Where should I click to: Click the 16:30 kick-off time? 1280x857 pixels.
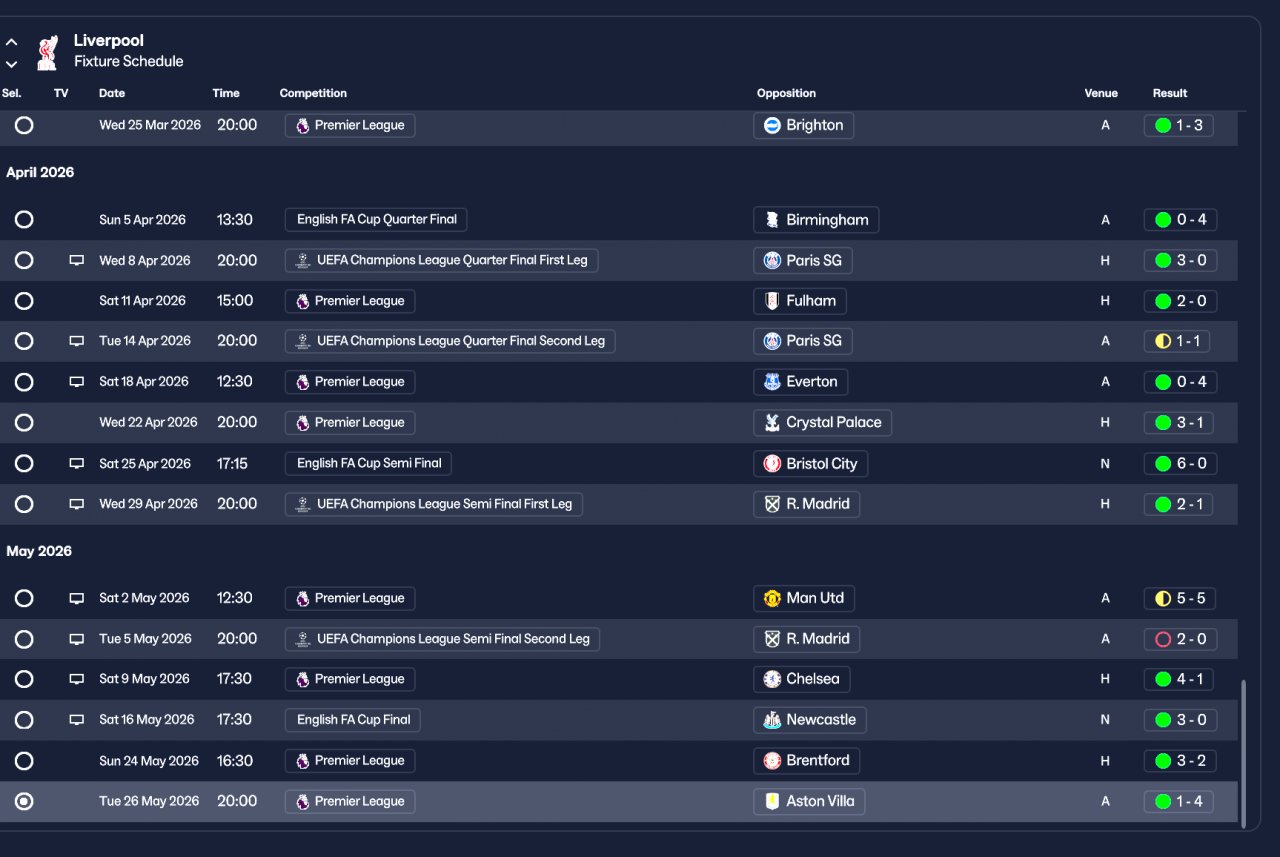tap(235, 761)
